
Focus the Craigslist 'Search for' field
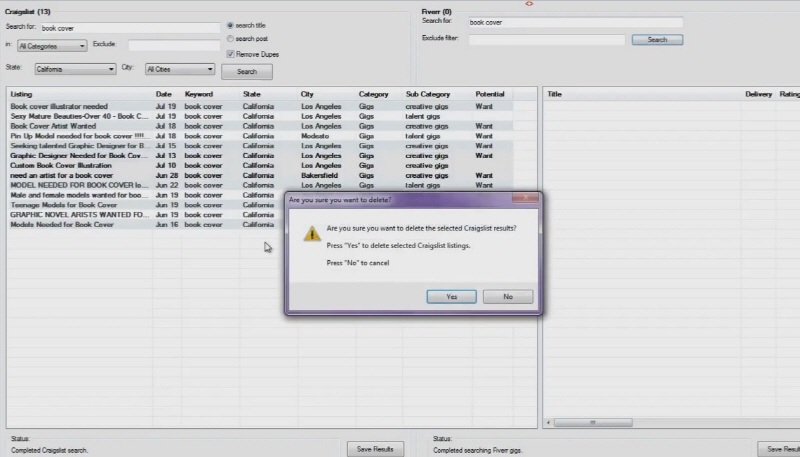tap(130, 28)
